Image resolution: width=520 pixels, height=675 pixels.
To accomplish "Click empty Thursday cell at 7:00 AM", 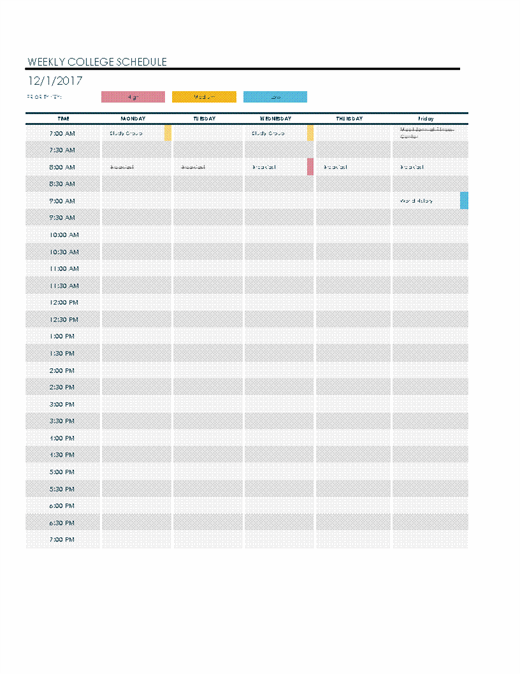I will click(353, 133).
